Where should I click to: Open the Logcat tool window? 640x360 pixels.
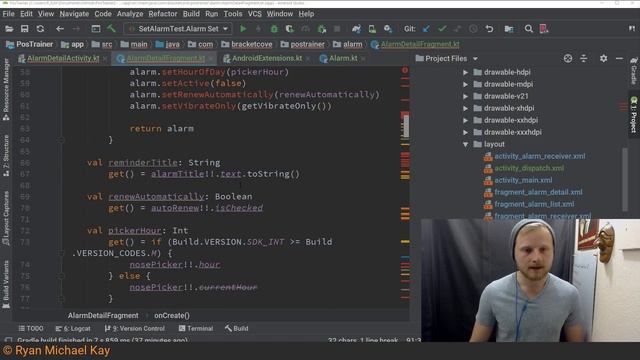73,328
